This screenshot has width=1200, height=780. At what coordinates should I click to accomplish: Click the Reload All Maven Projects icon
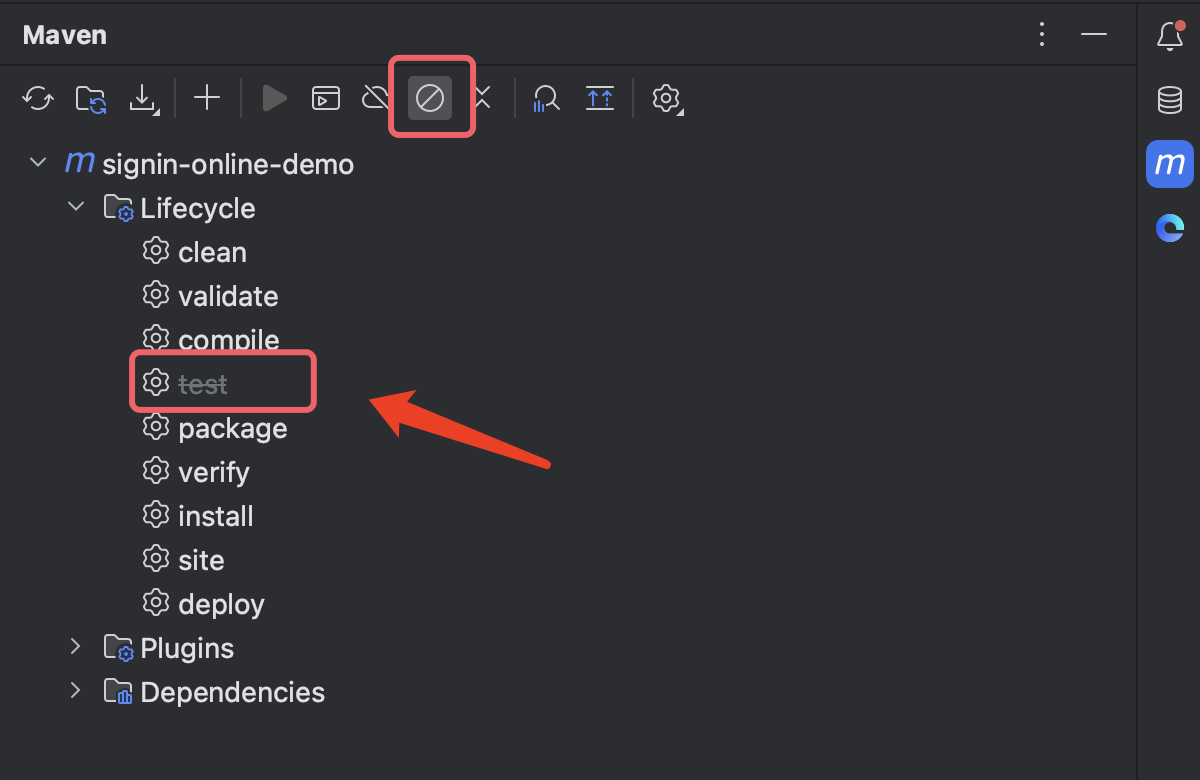(x=38, y=98)
